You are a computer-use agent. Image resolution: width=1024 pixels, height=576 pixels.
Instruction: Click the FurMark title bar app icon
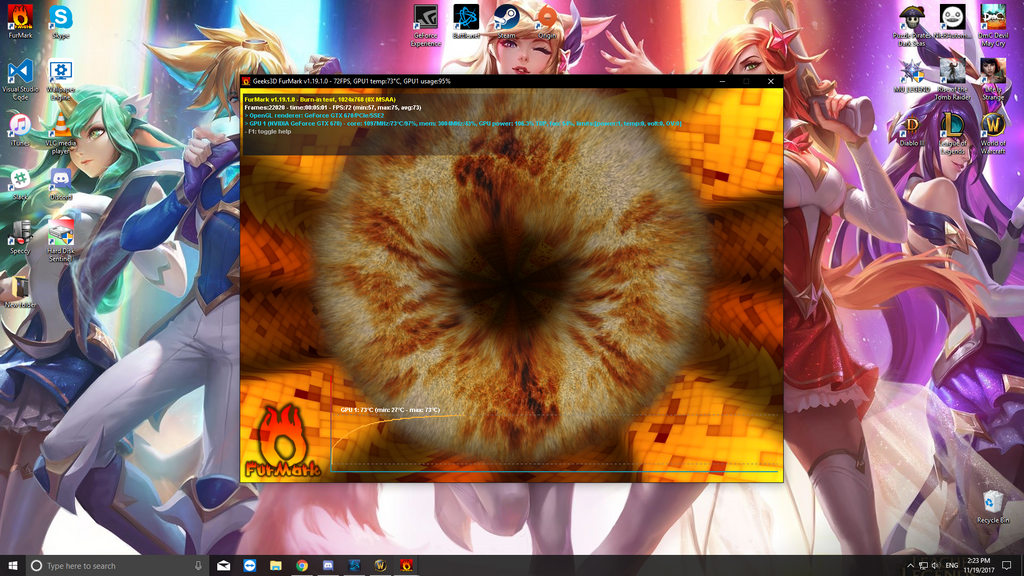coord(246,82)
